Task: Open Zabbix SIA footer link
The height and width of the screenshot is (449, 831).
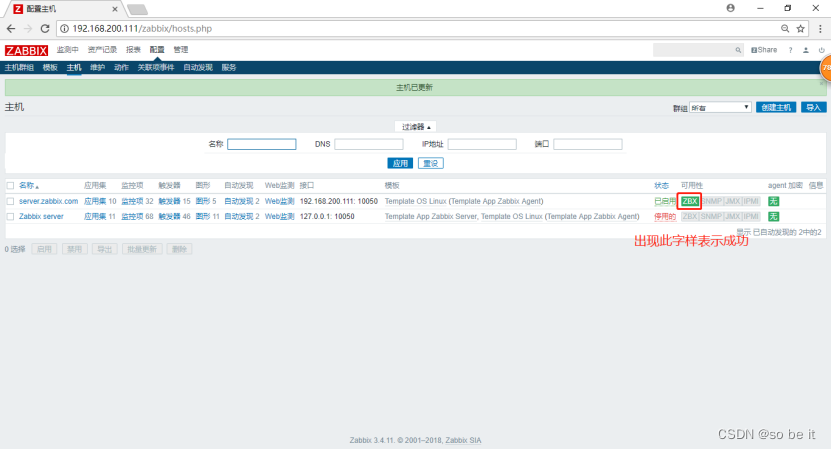Action: (x=463, y=440)
